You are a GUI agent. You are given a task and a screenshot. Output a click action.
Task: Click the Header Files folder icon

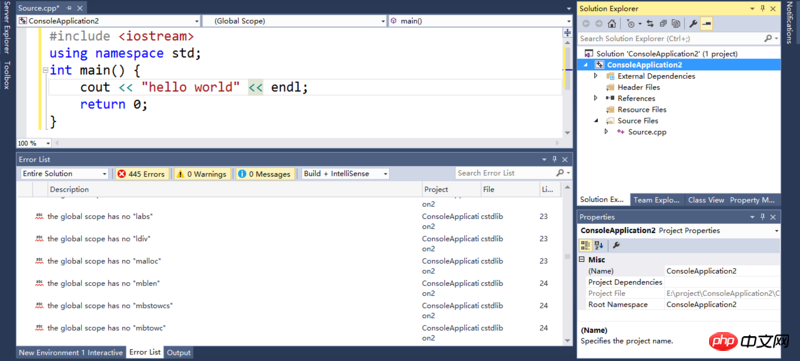[610, 87]
